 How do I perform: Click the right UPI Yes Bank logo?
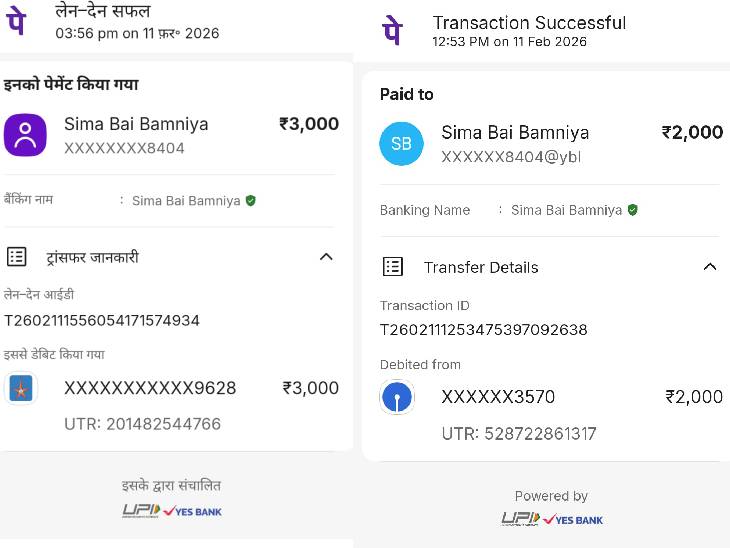point(552,519)
